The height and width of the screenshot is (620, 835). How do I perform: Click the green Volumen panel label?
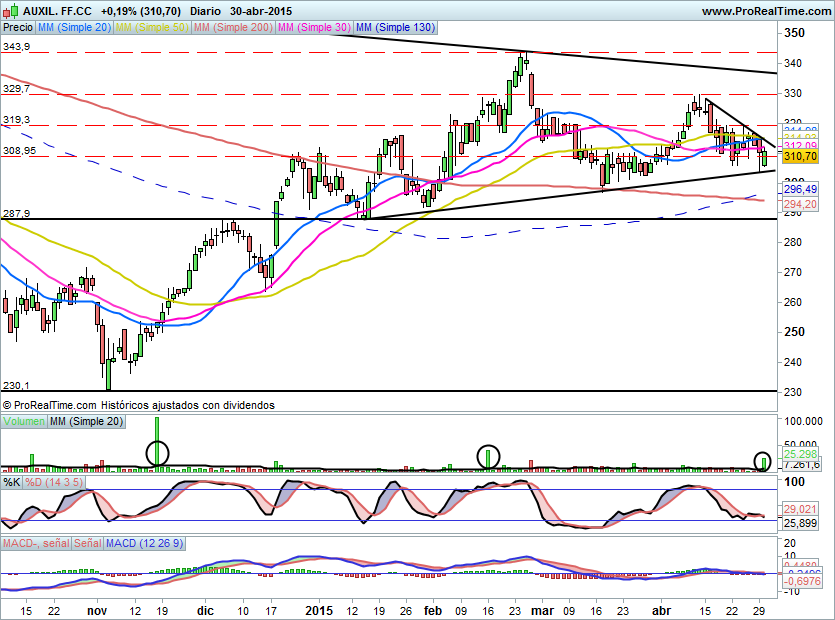(x=24, y=423)
